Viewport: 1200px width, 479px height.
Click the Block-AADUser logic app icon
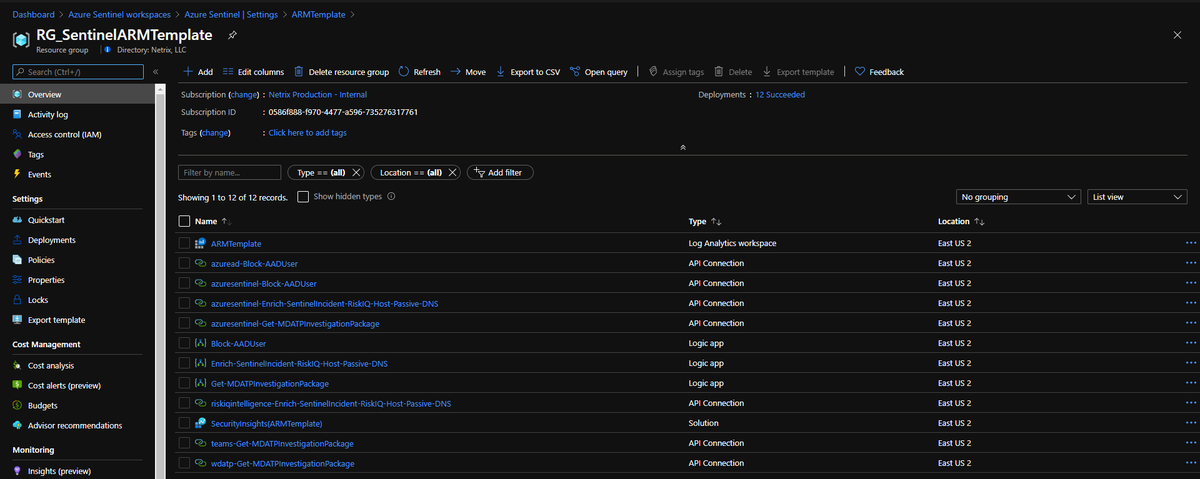click(x=200, y=343)
